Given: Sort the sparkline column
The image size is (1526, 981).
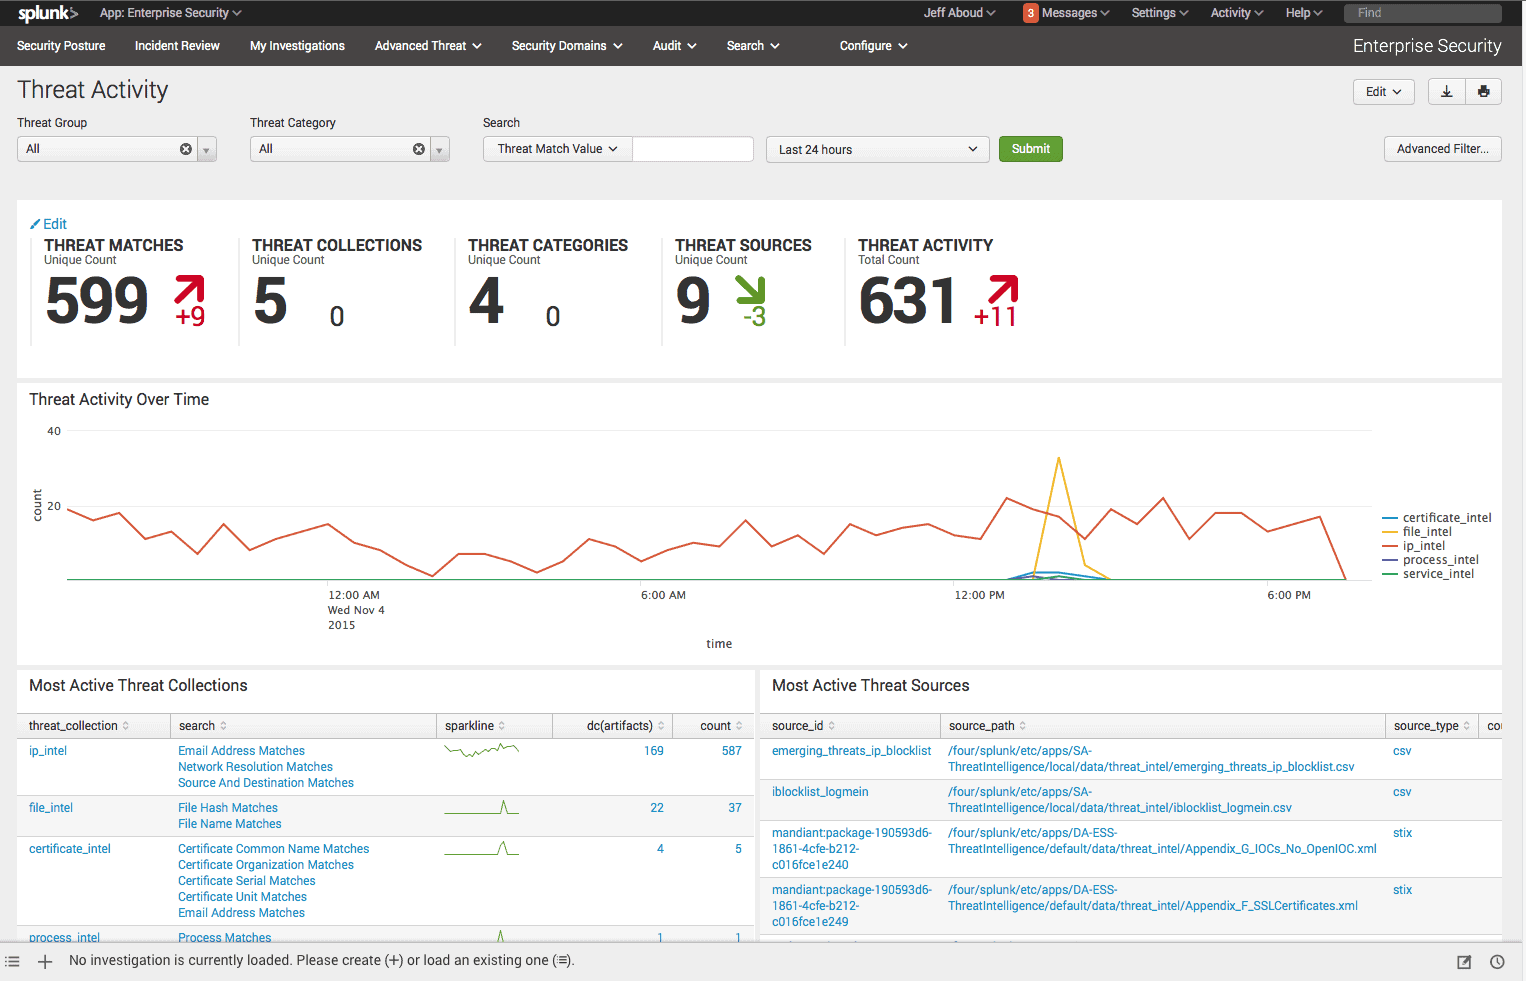Looking at the screenshot, I should pos(475,726).
